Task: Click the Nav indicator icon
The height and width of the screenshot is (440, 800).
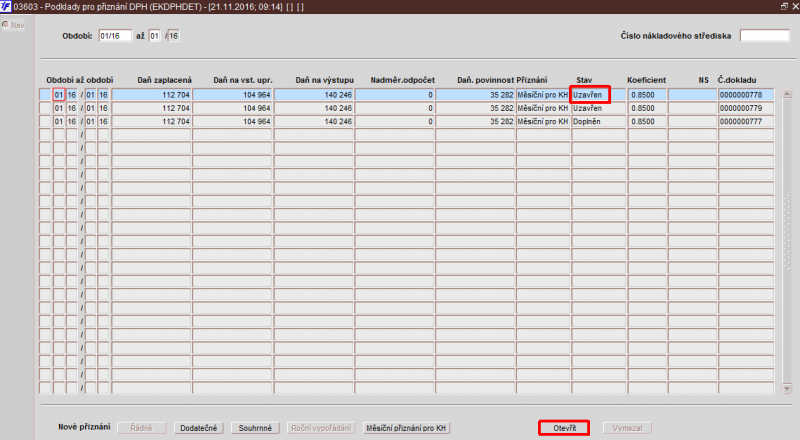Action: [x=6, y=25]
